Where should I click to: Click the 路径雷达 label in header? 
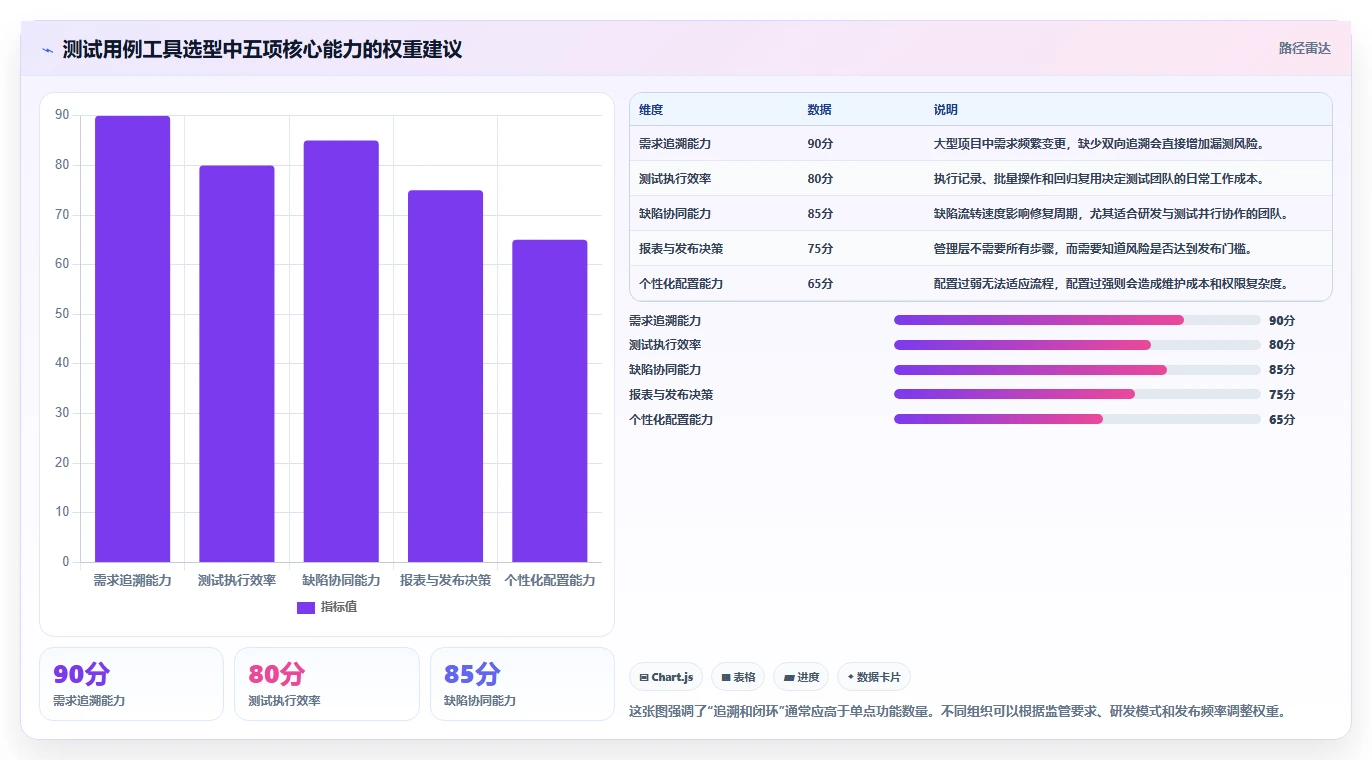click(x=1304, y=48)
